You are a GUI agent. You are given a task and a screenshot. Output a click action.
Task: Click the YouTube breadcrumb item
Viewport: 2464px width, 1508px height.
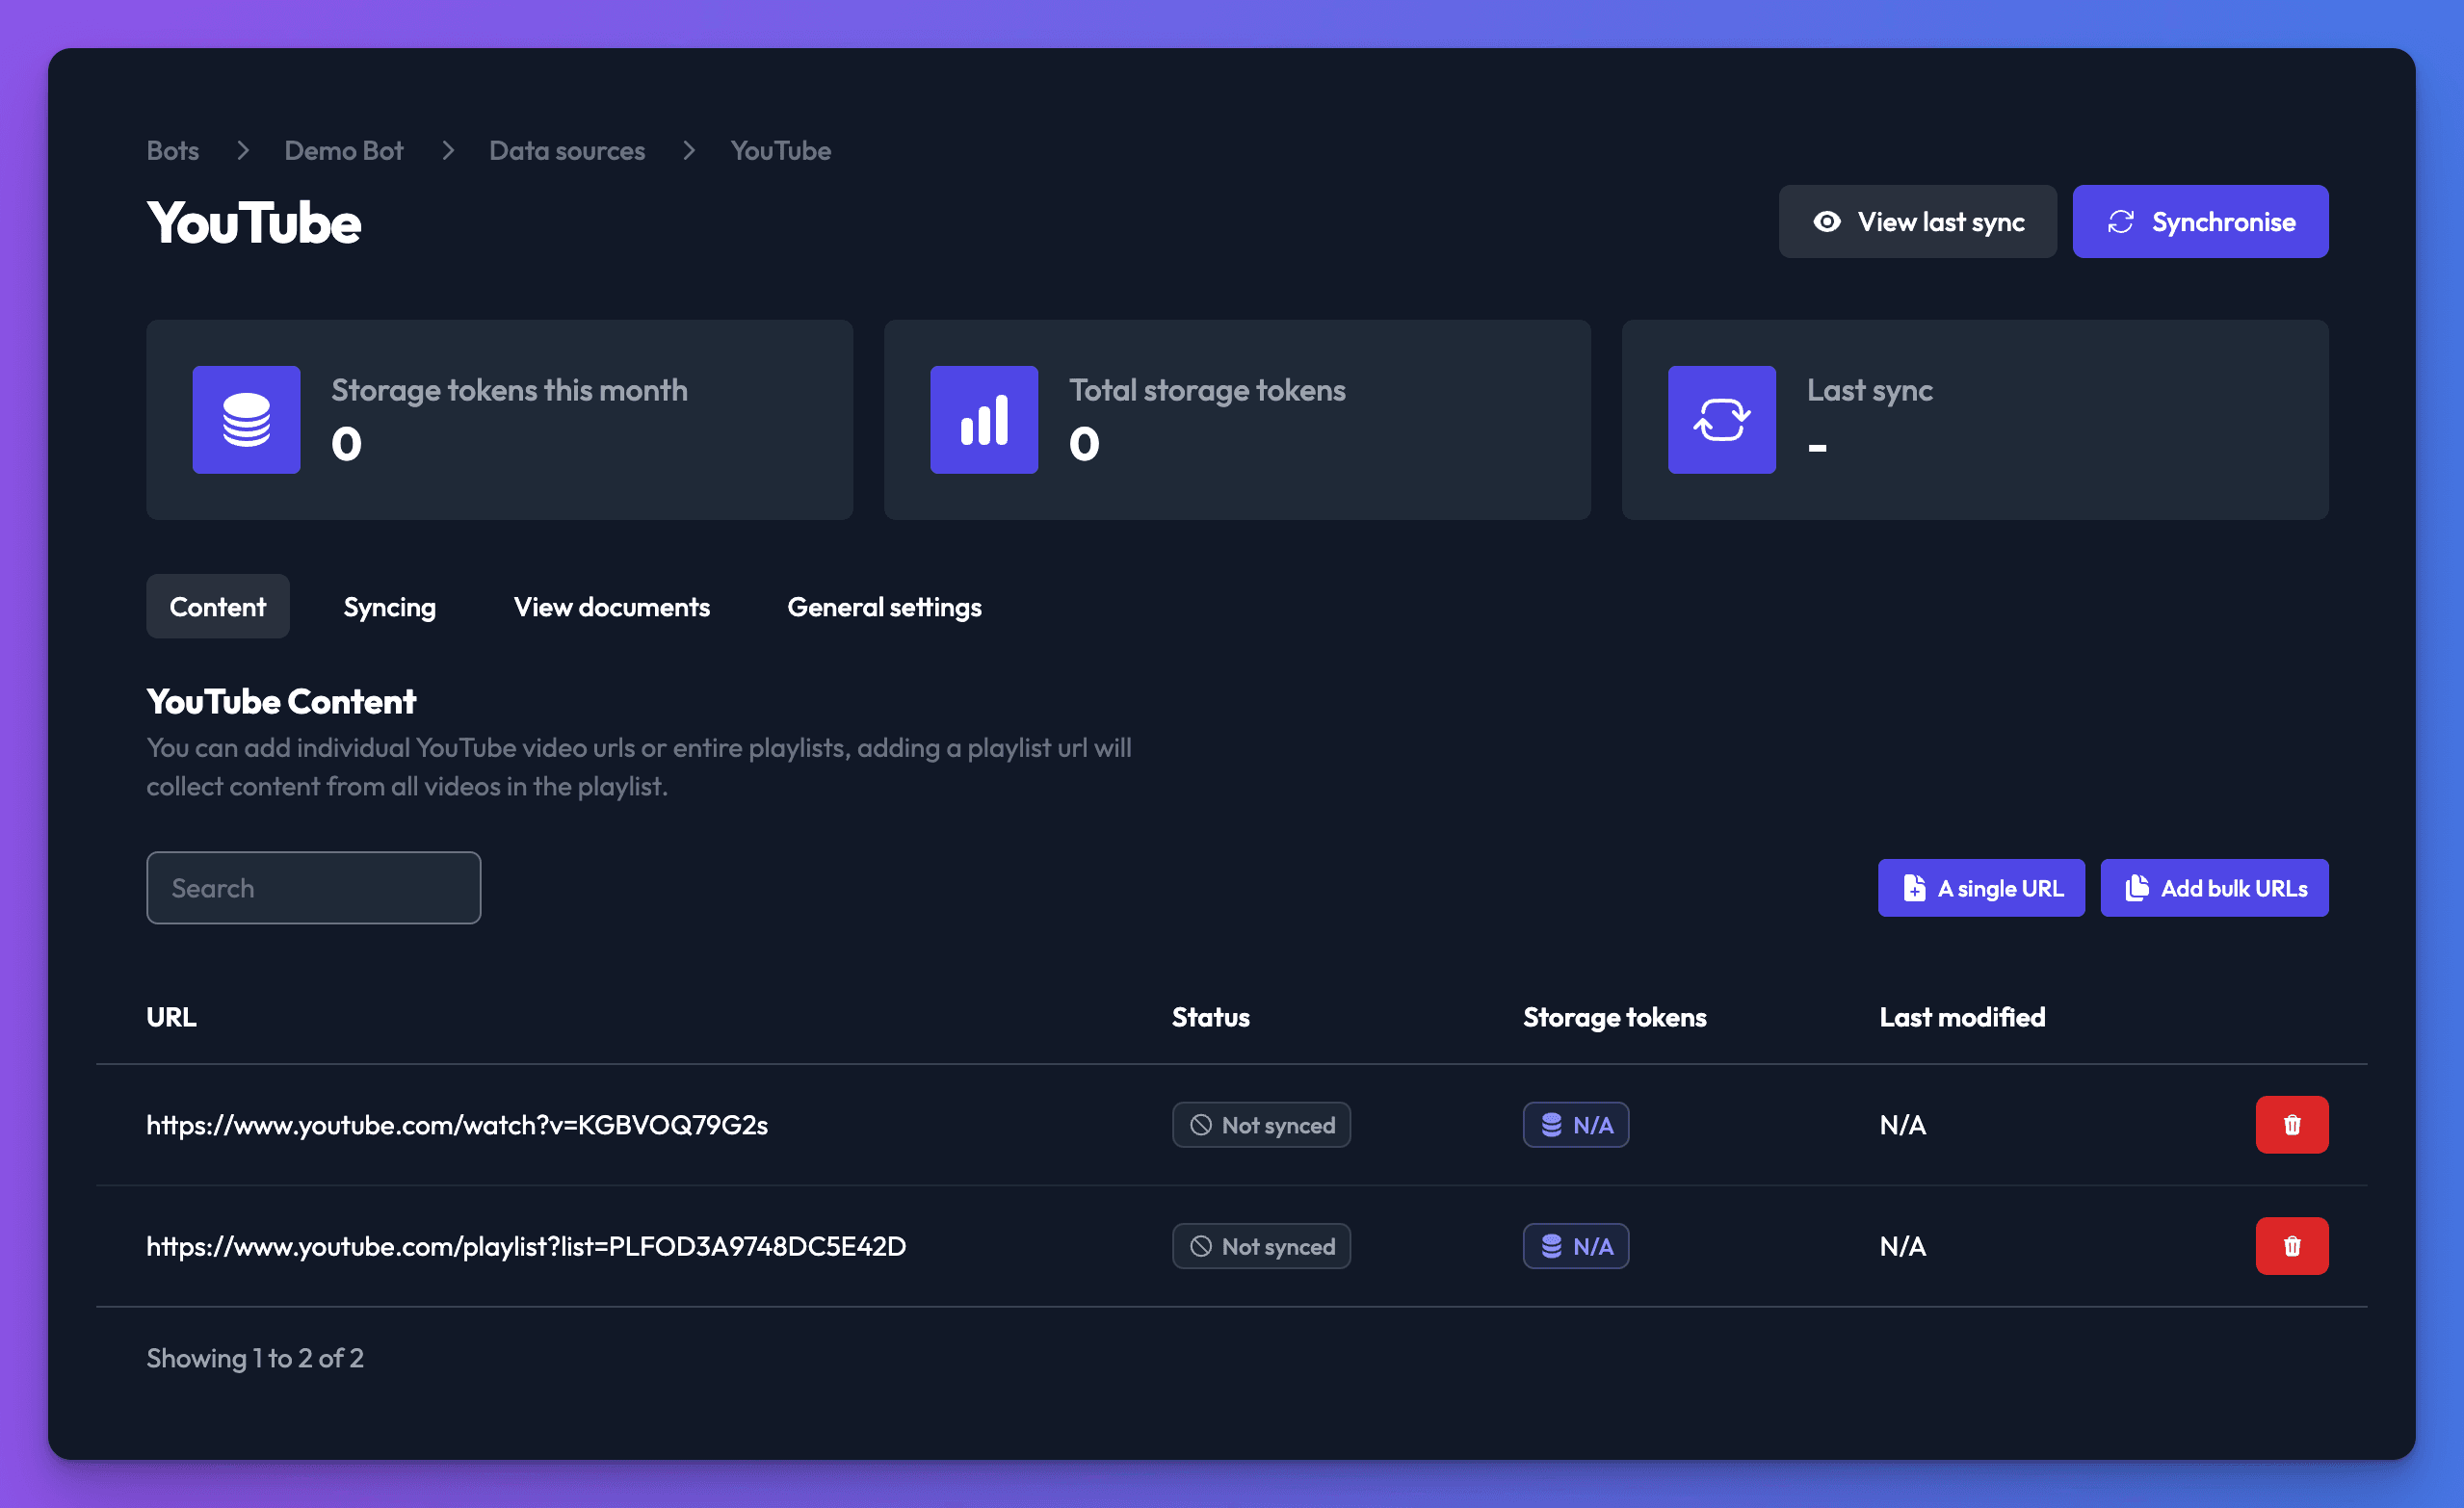click(x=781, y=151)
